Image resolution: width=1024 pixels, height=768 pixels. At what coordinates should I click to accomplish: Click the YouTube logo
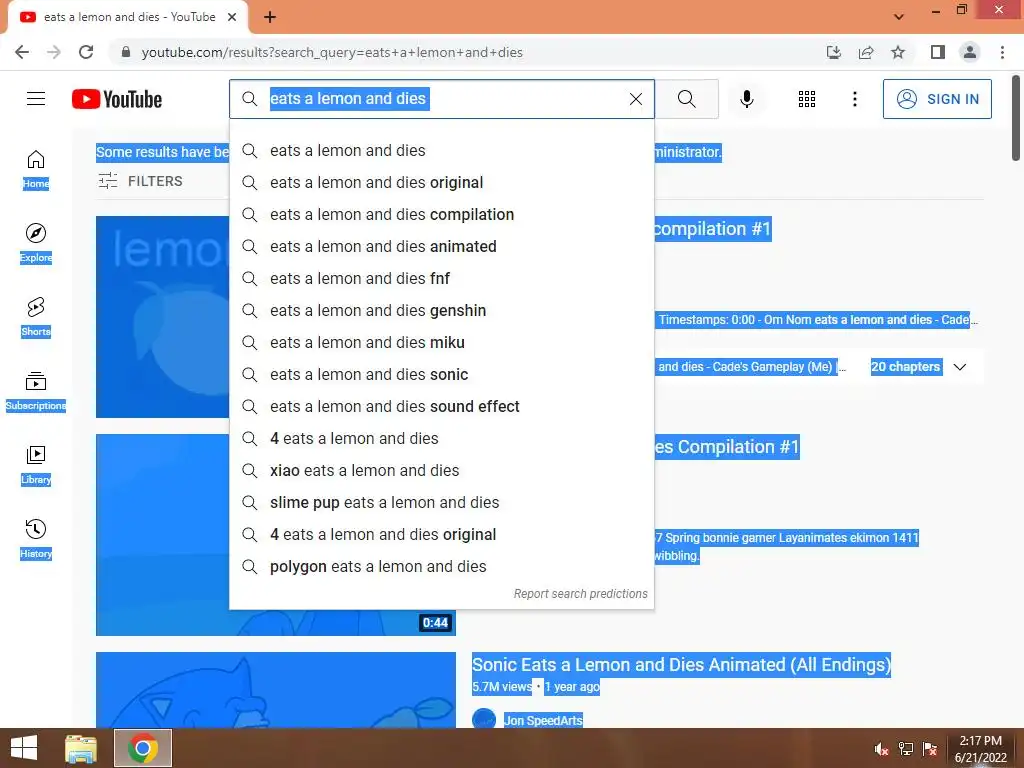(x=117, y=99)
